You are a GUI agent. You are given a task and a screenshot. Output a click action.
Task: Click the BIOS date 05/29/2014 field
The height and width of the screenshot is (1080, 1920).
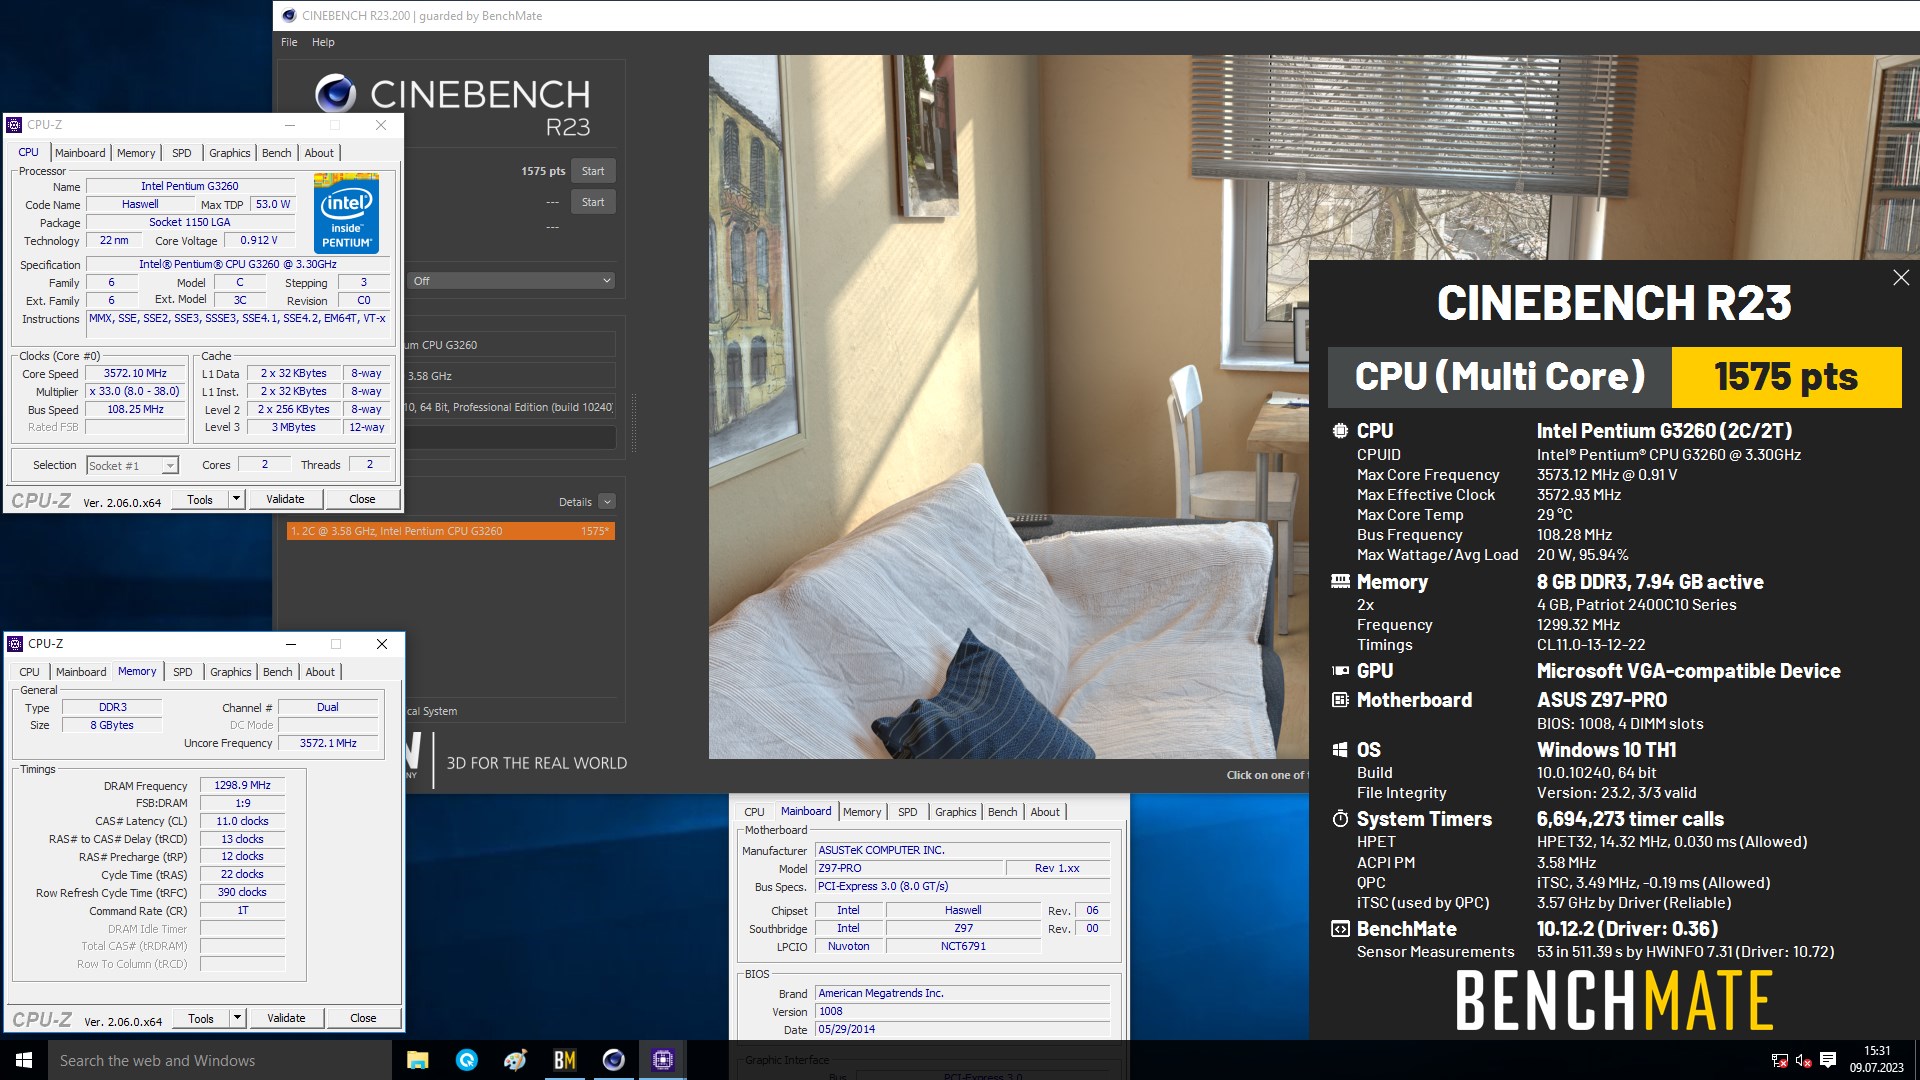pos(963,1029)
